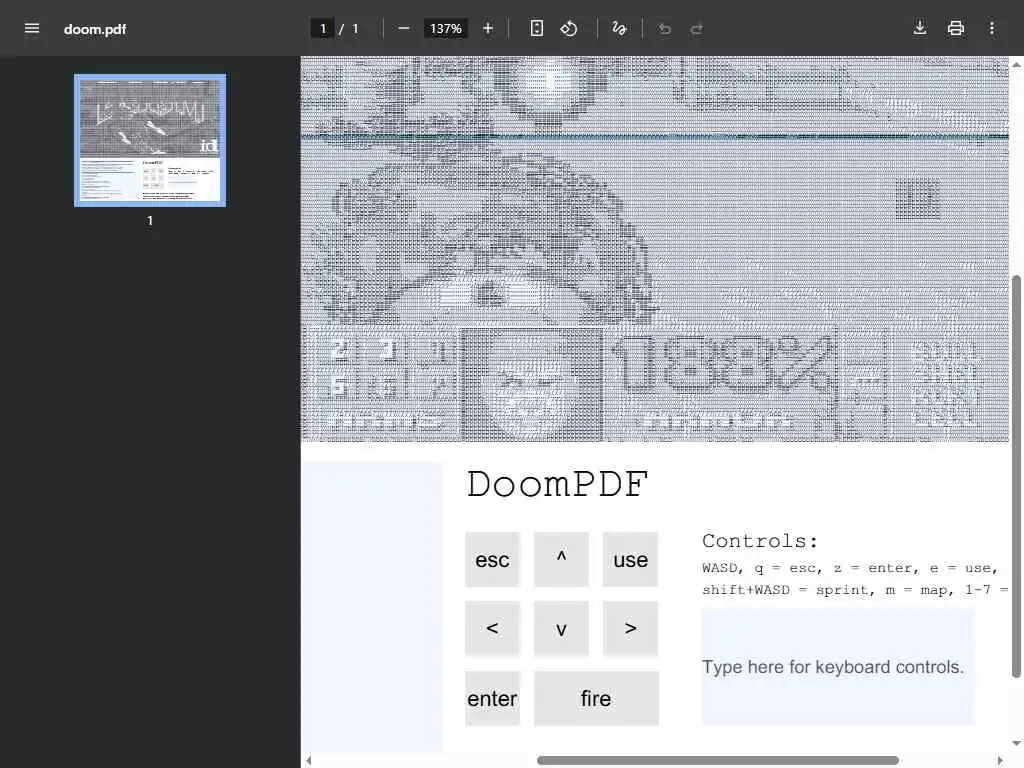Screen dimensions: 1024x768
Task: Print the PDF document
Action: point(955,28)
